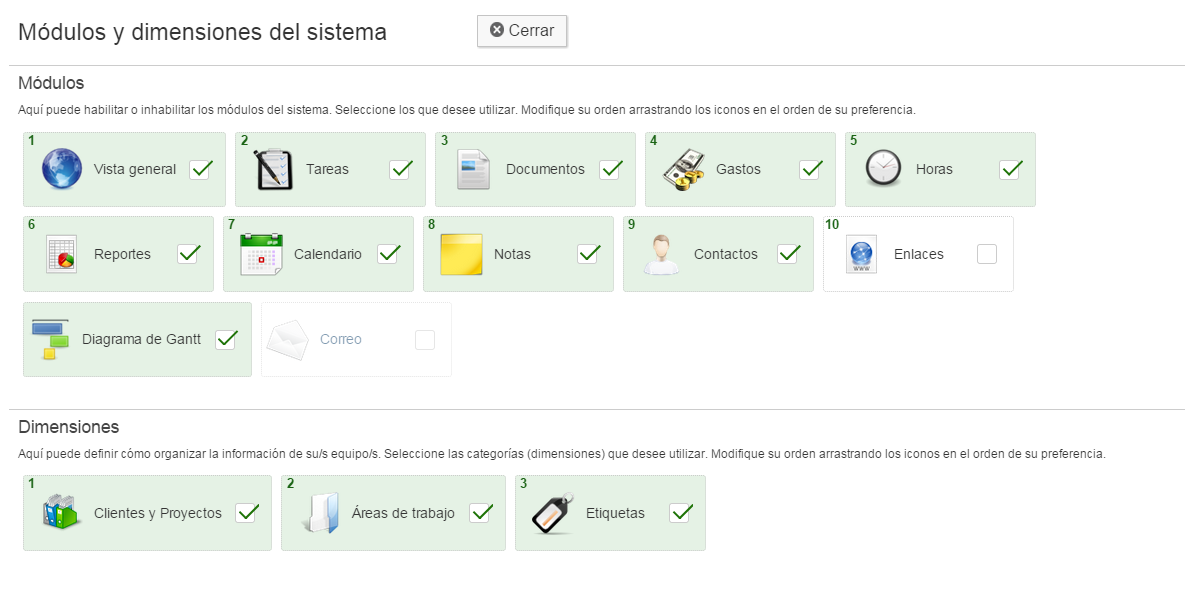Select the Documentos page icon
The width and height of the screenshot is (1192, 597).
coord(472,169)
